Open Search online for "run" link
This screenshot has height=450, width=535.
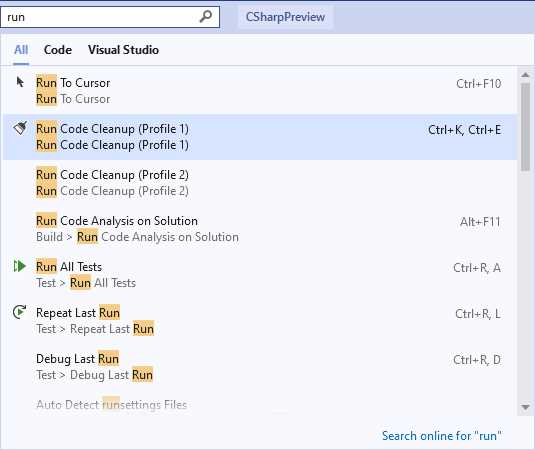coord(442,436)
